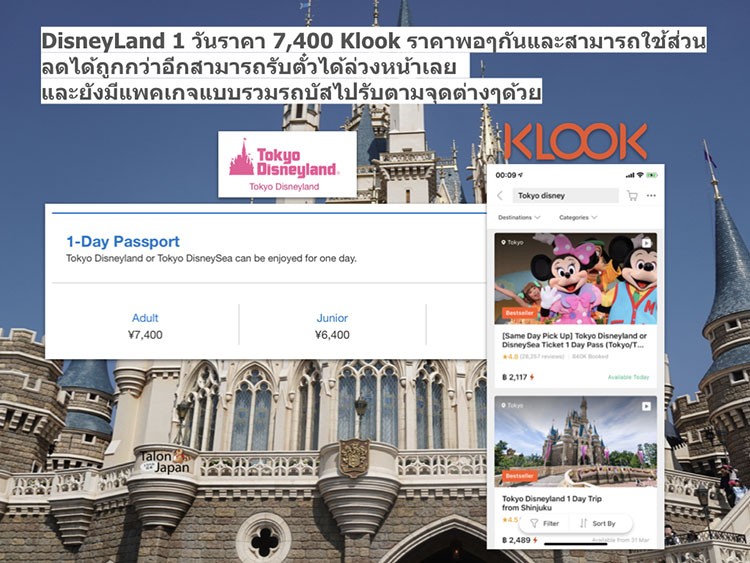Open Same Day Pick Up Disneyland ticket listing
The height and width of the screenshot is (563, 750).
pos(574,340)
